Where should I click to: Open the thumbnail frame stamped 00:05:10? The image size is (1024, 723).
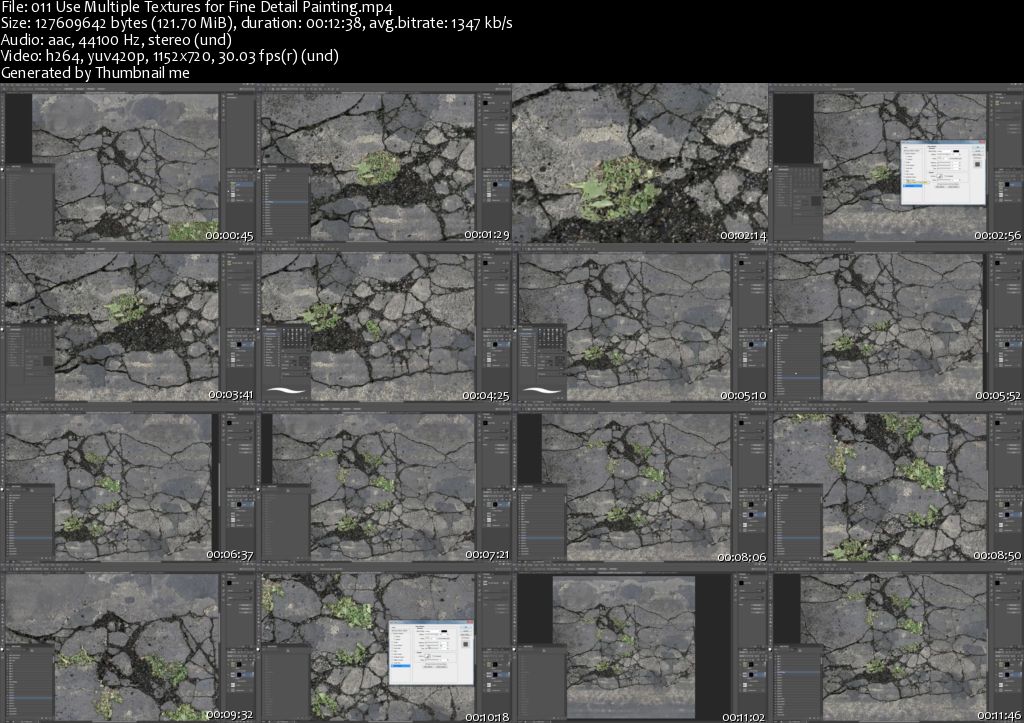coord(640,323)
